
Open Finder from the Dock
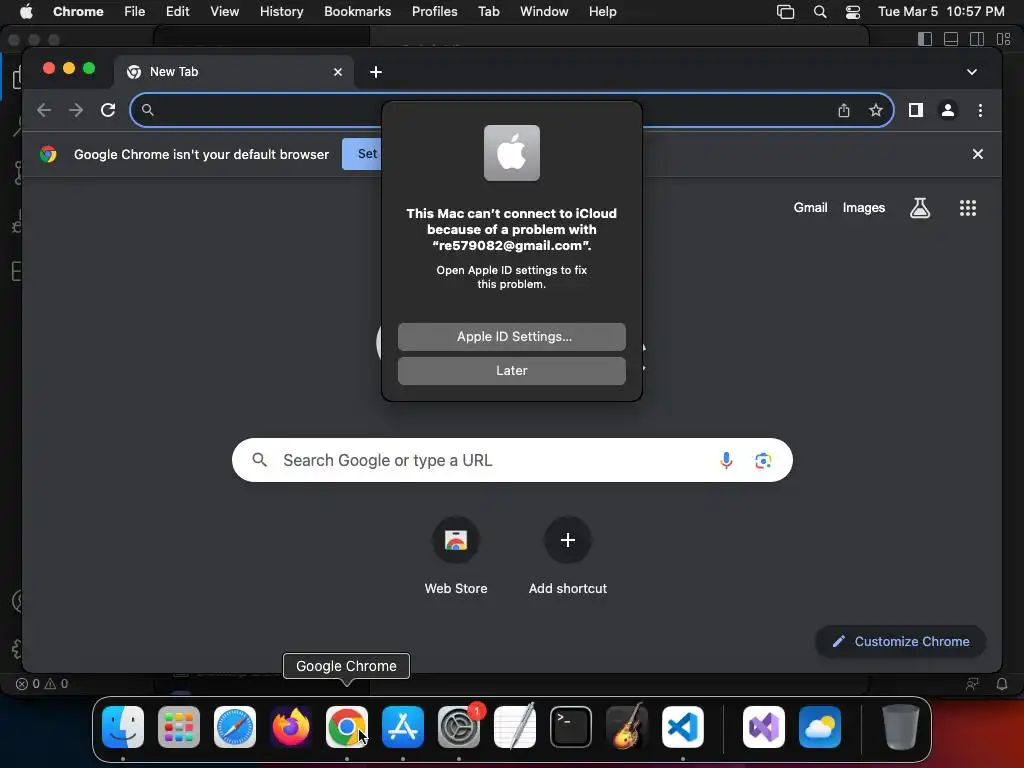[x=123, y=727]
